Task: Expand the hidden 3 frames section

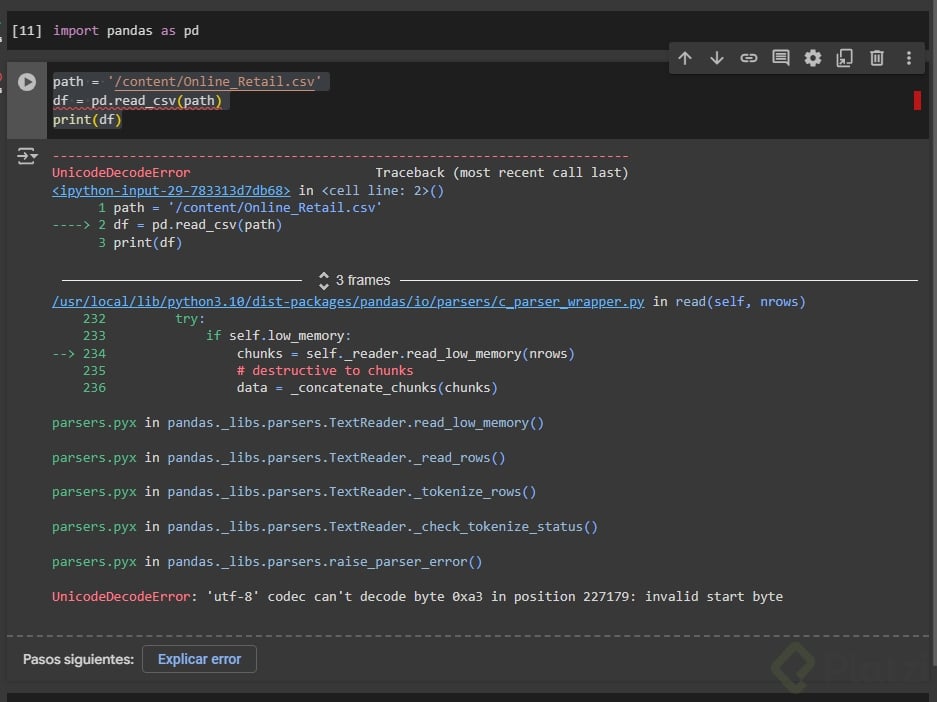Action: point(354,280)
